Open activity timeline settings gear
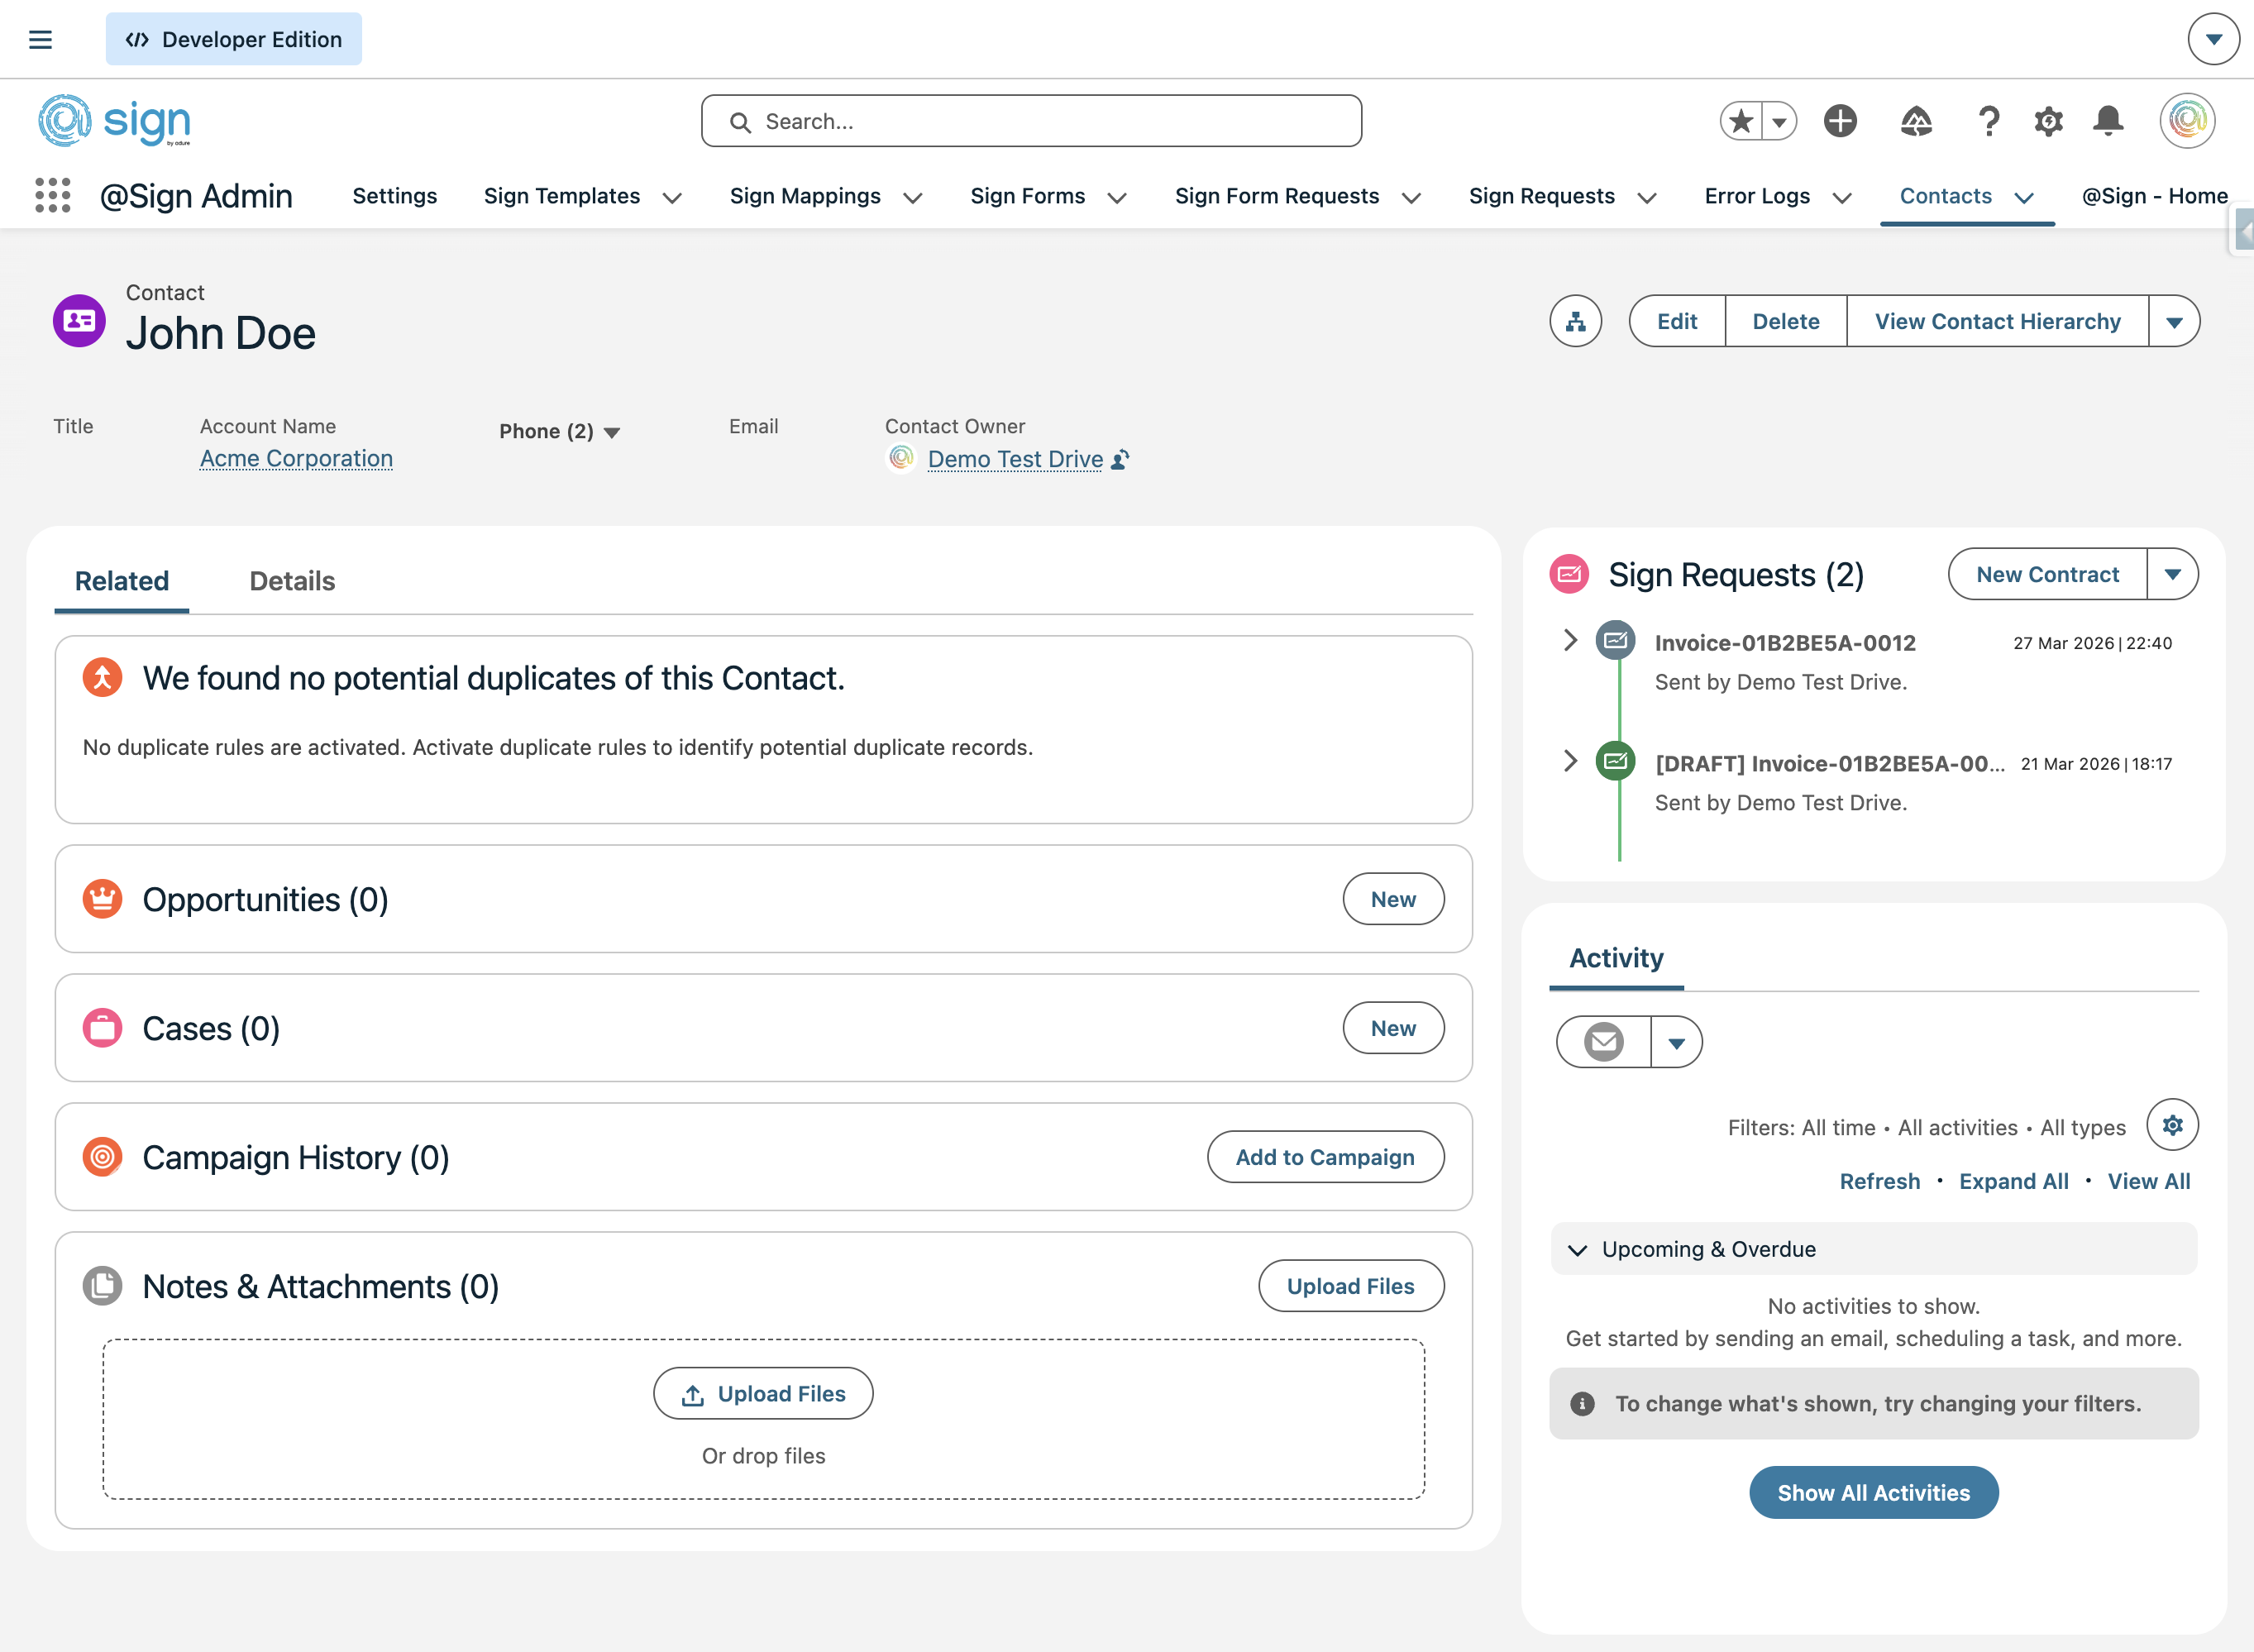Viewport: 2254px width, 1652px height. 2172,1125
